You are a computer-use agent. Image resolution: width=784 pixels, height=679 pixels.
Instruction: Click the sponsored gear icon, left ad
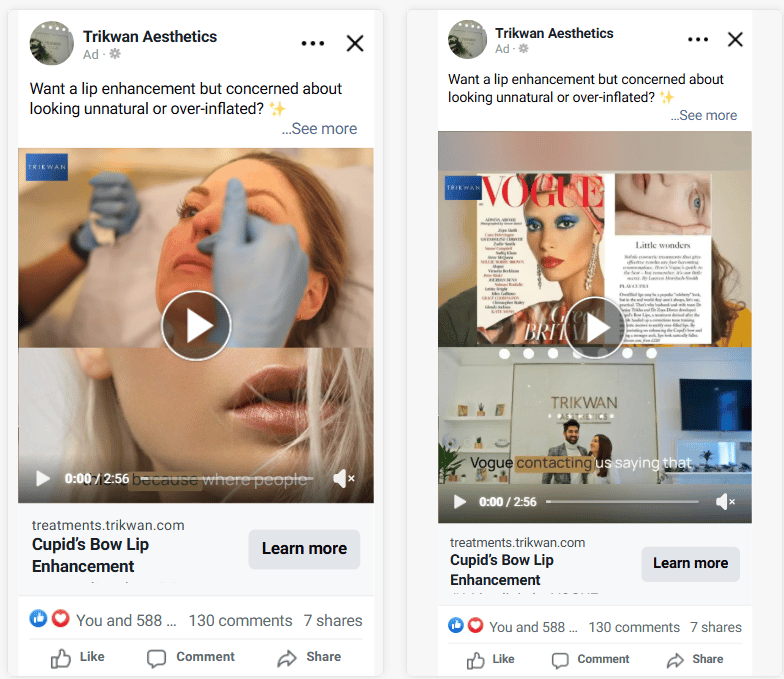pyautogui.click(x=115, y=54)
